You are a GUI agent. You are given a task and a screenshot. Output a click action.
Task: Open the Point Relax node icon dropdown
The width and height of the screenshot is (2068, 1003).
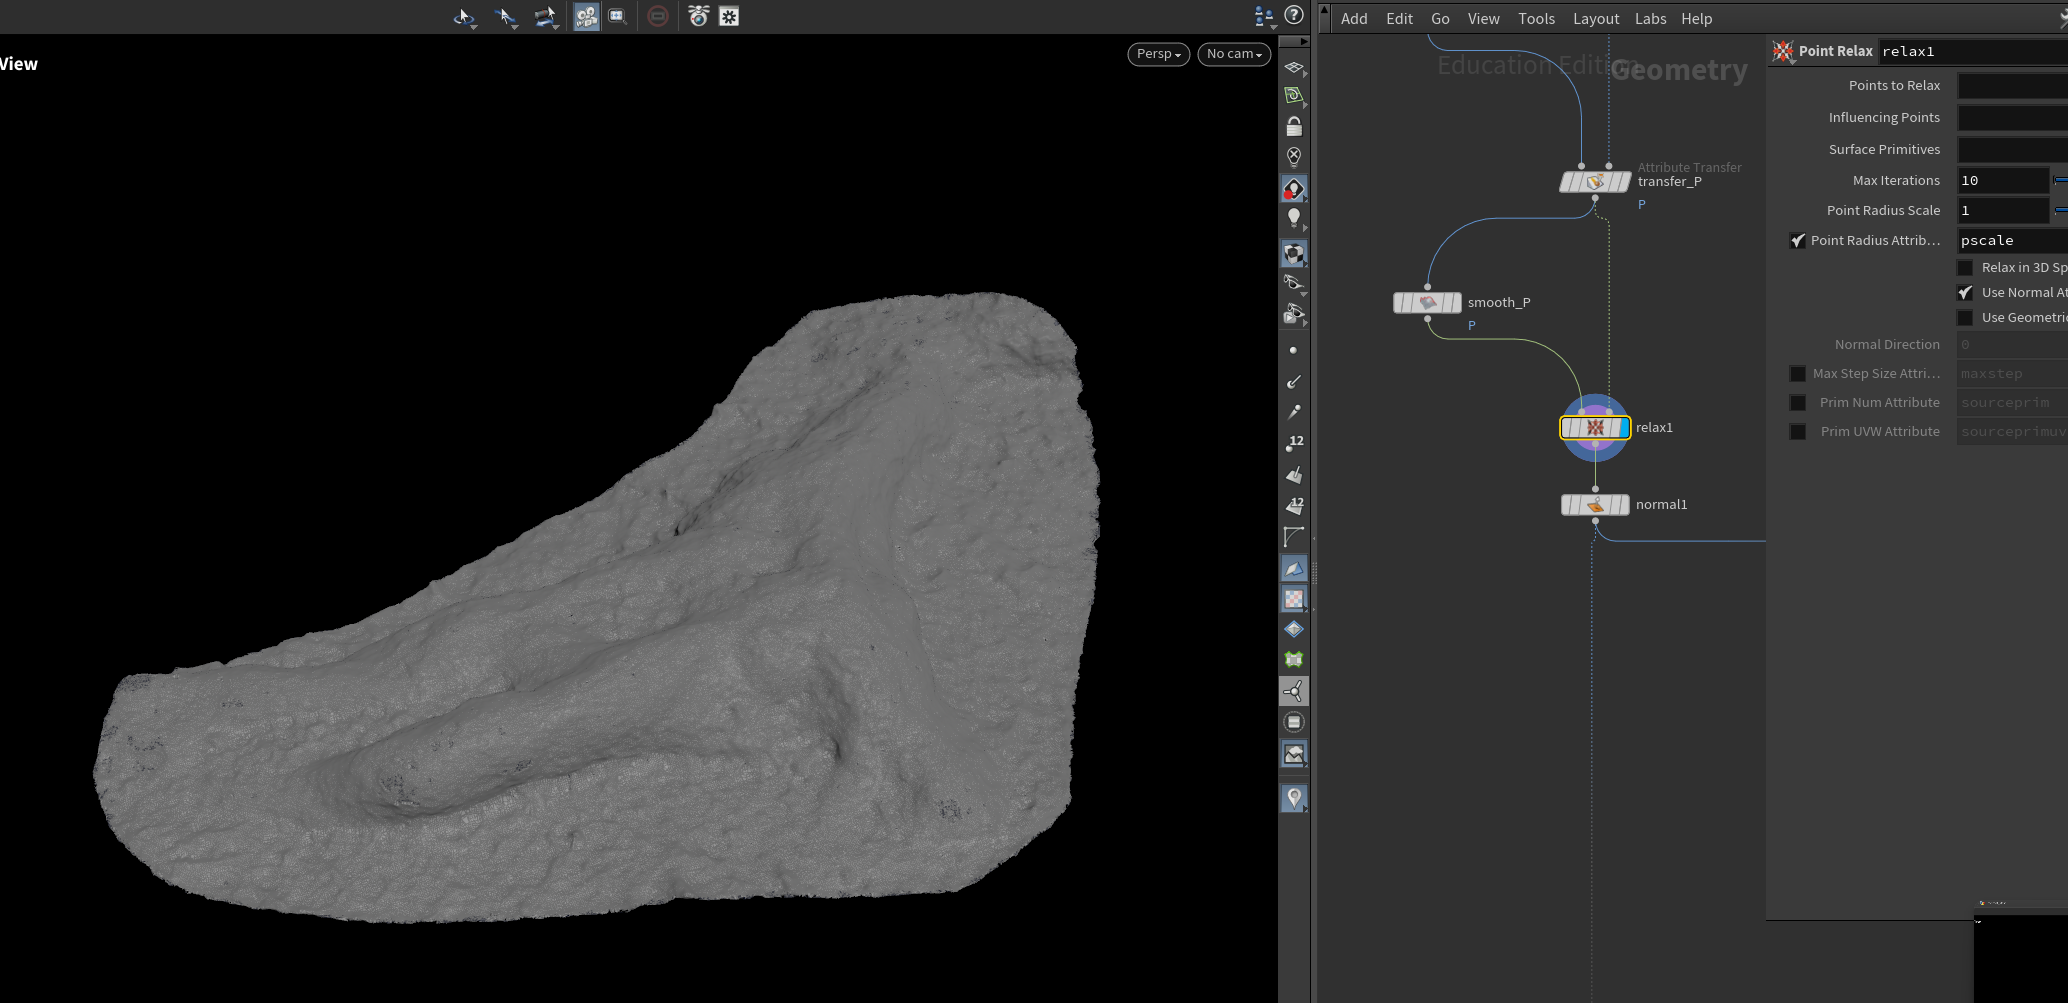(1783, 52)
